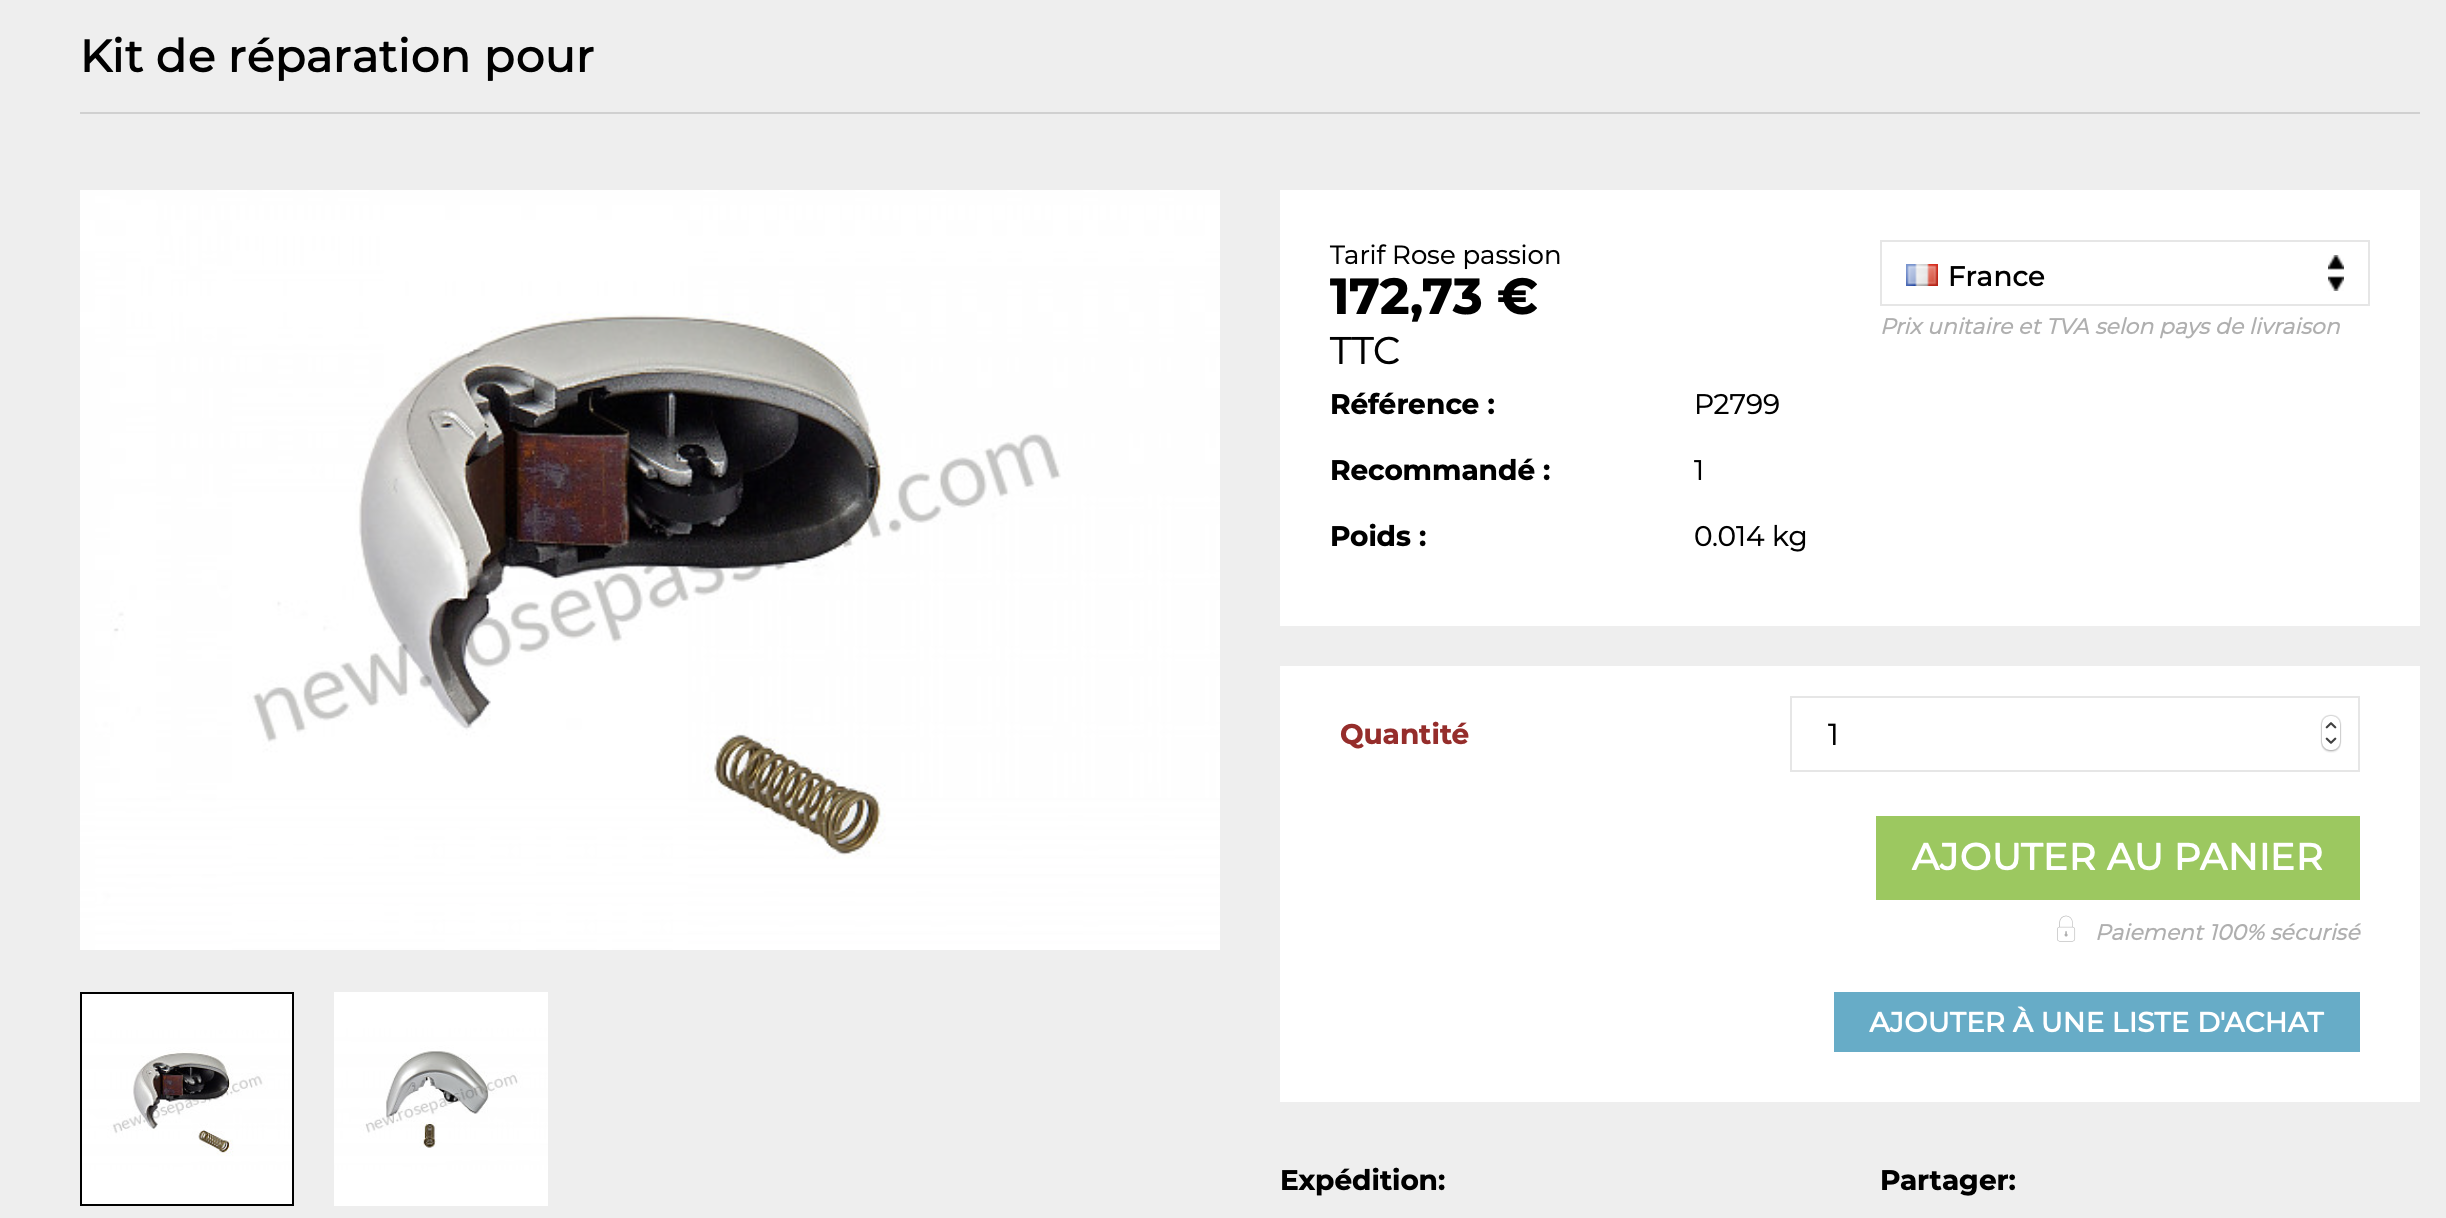The image size is (2446, 1218).
Task: Open the France country dropdown
Action: point(2124,273)
